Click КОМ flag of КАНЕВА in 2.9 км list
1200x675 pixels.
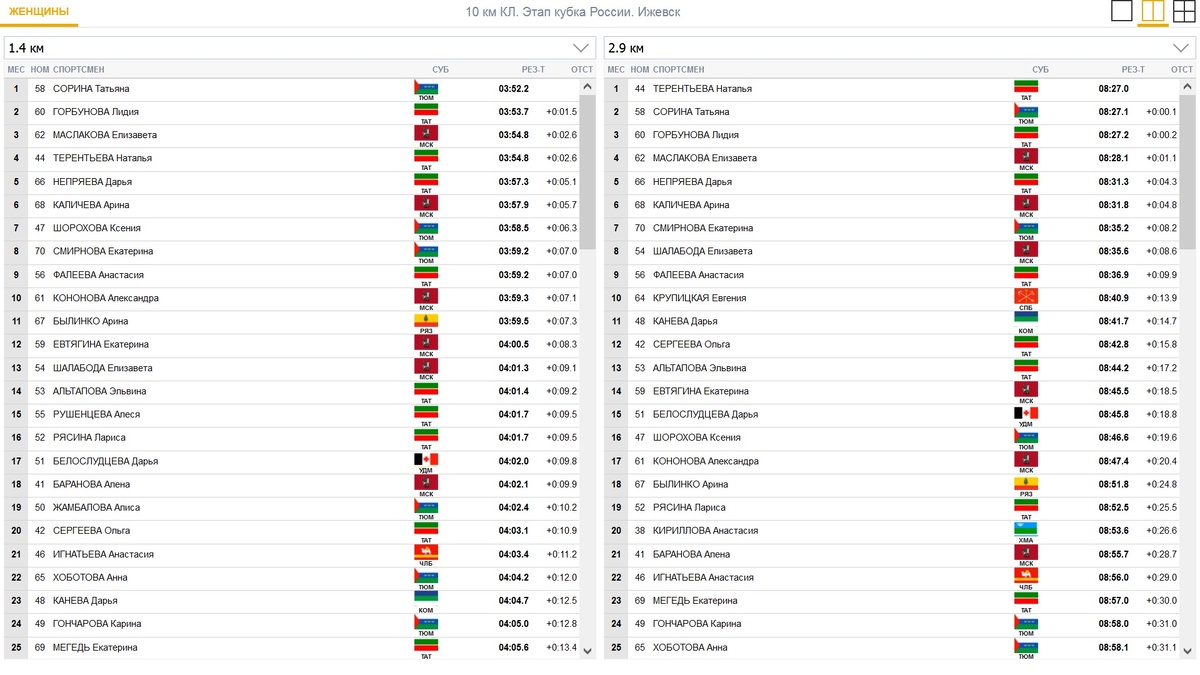pyautogui.click(x=1026, y=320)
